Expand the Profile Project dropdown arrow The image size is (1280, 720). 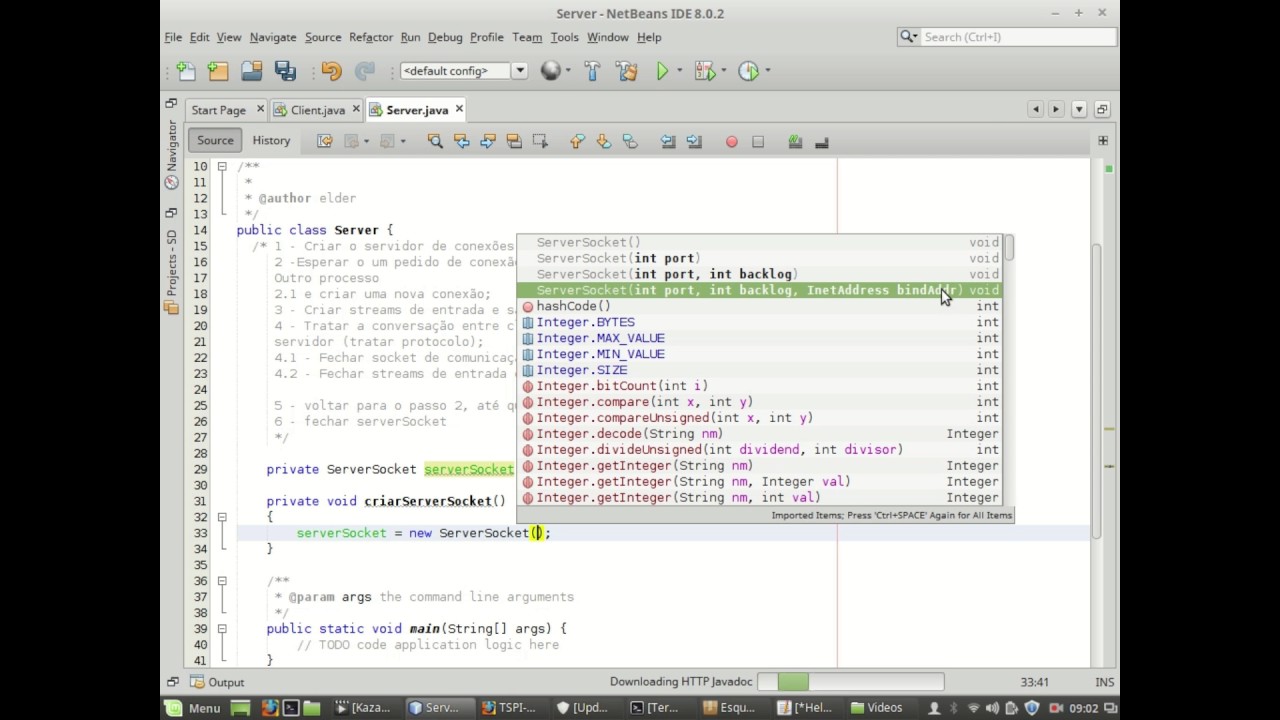768,71
